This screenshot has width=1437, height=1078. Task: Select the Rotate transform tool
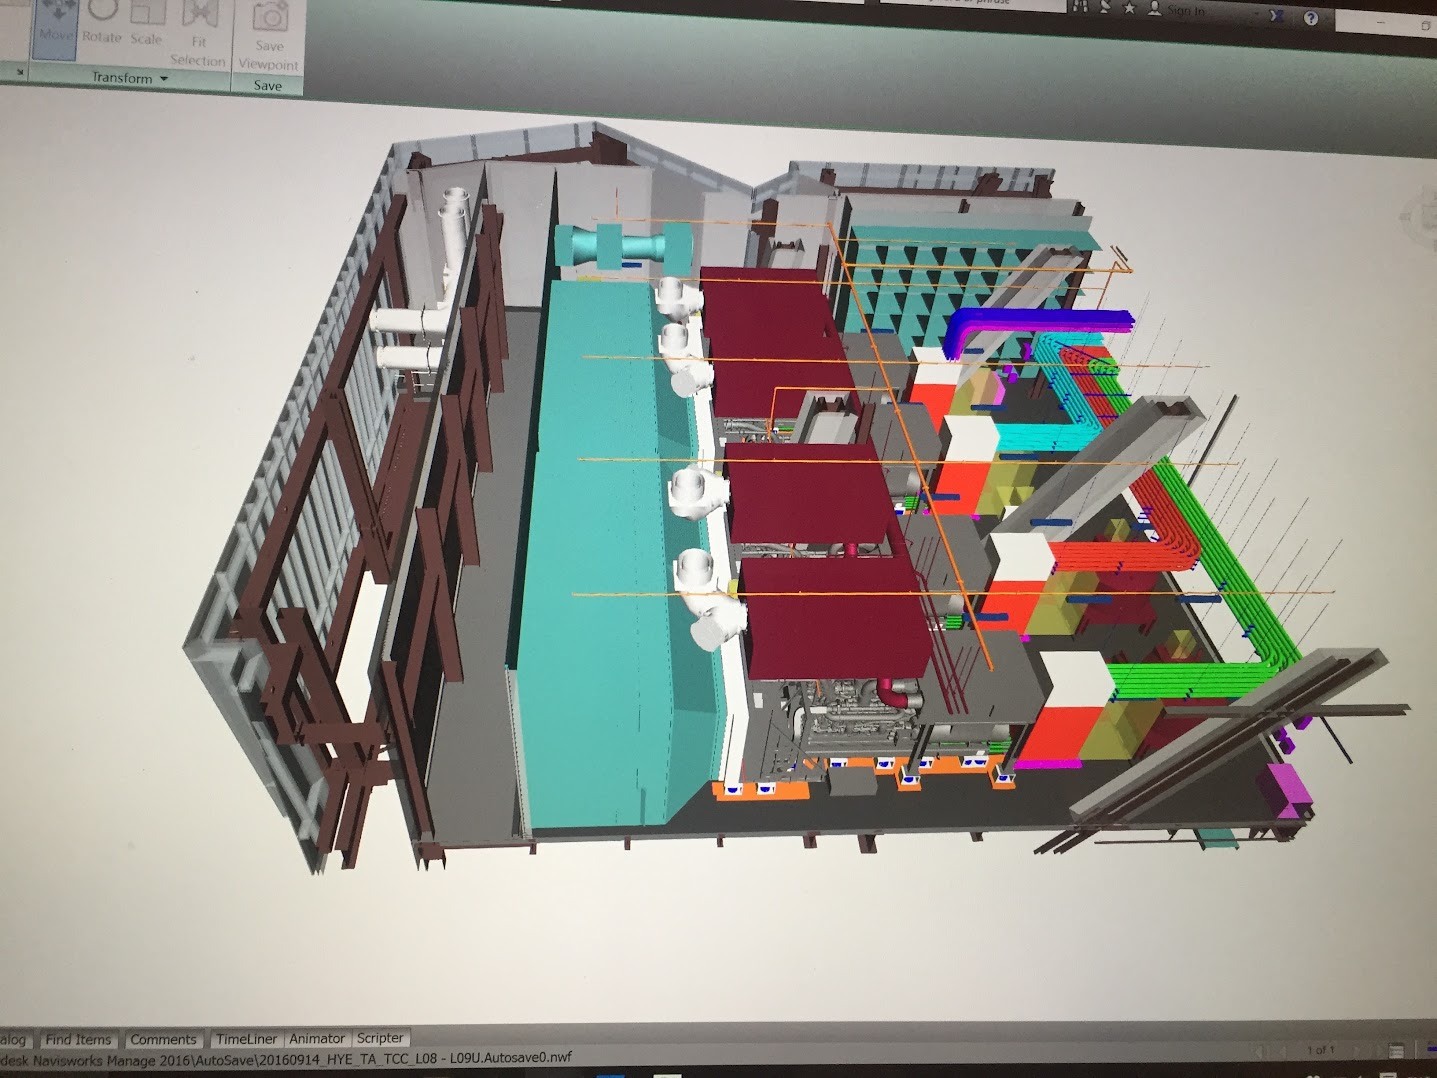(x=102, y=24)
